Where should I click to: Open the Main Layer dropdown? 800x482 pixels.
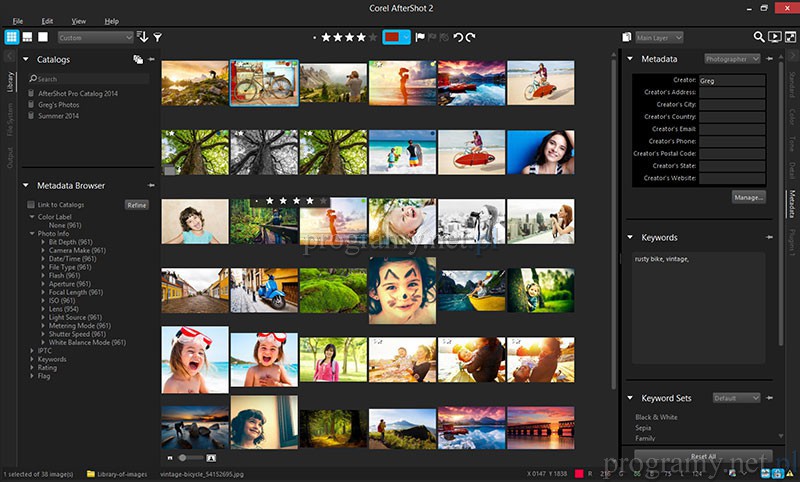[x=659, y=37]
